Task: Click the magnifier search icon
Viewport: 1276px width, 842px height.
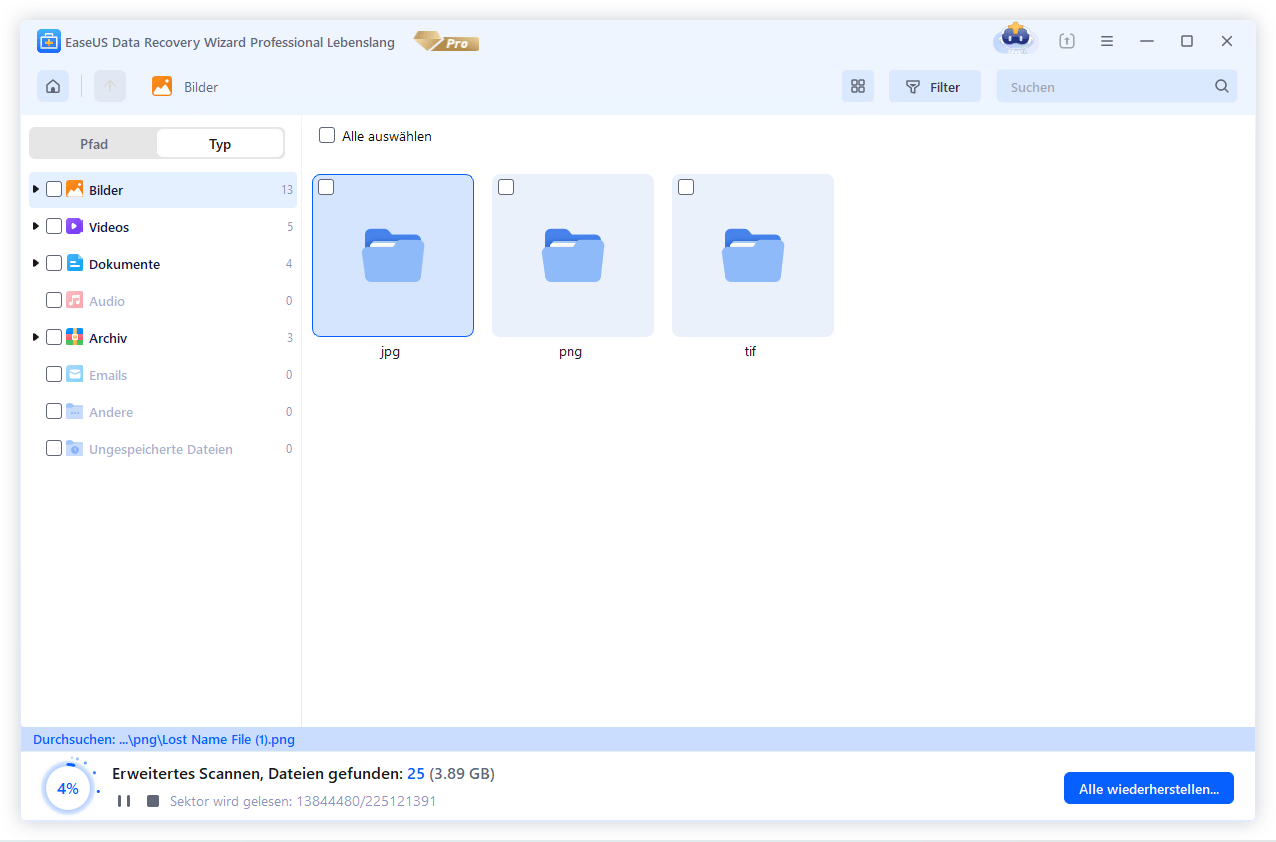Action: coord(1222,87)
